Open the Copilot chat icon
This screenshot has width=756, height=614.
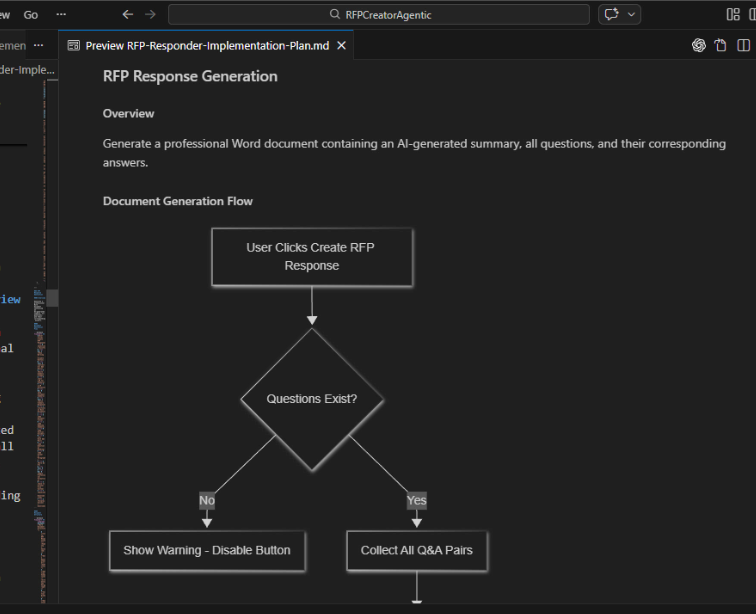pos(610,15)
